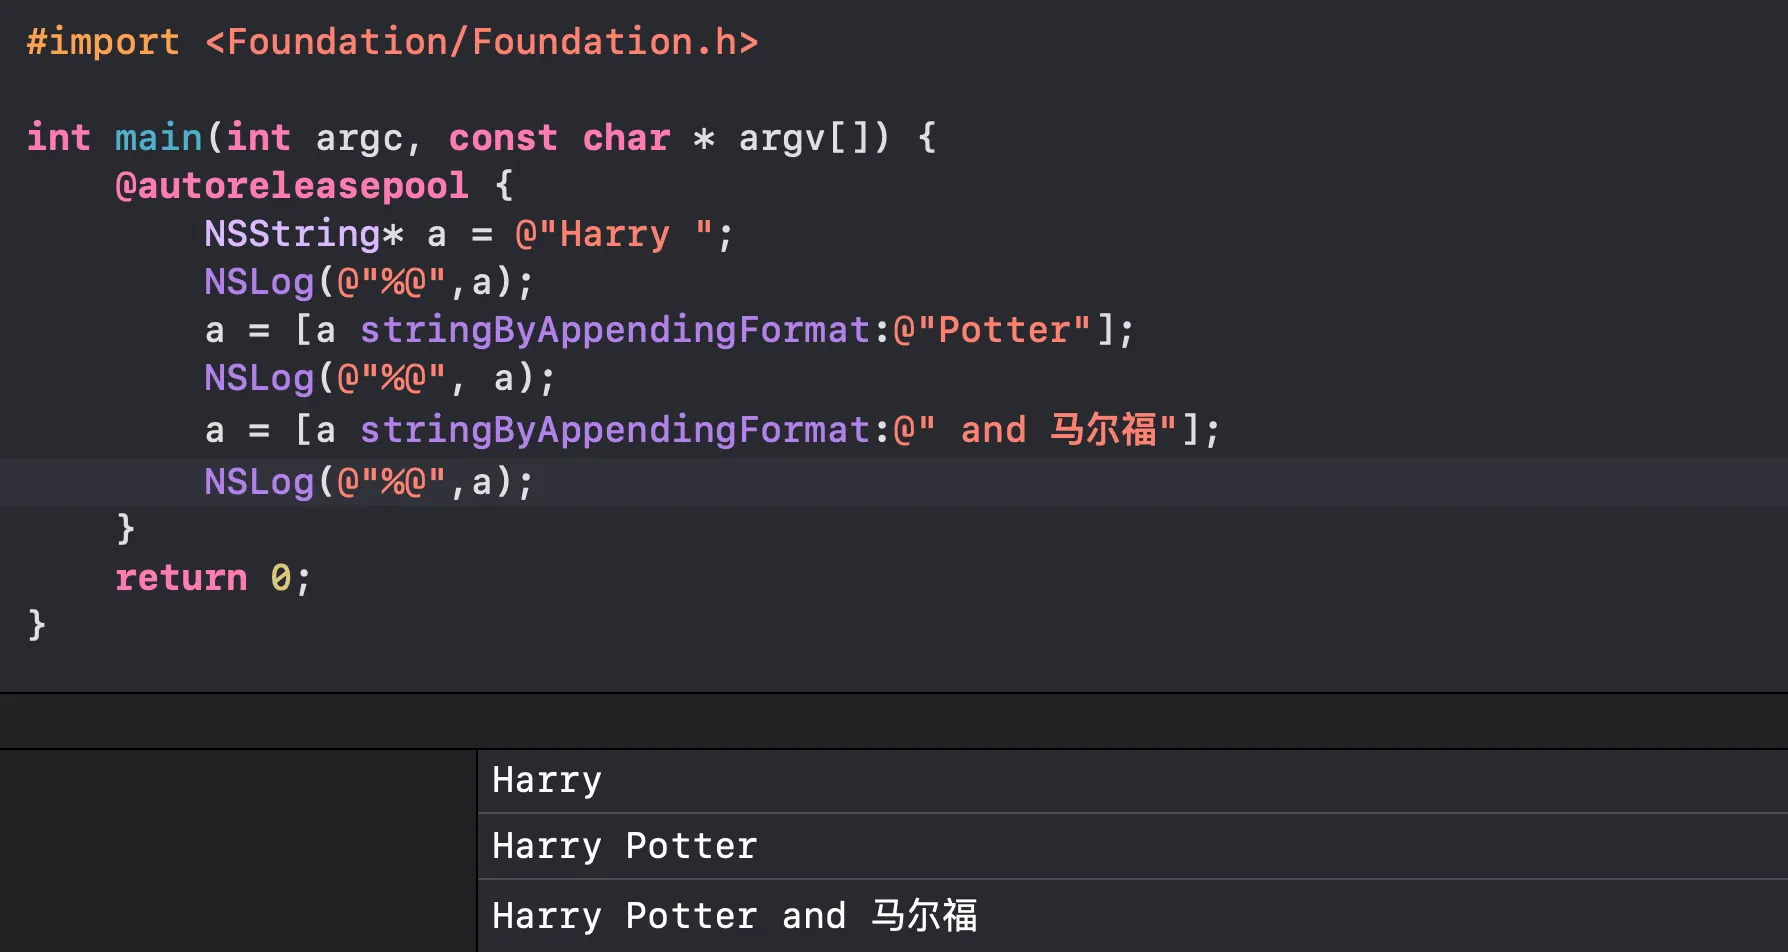Click the first NSLog call
Image resolution: width=1788 pixels, height=952 pixels.
coord(369,282)
